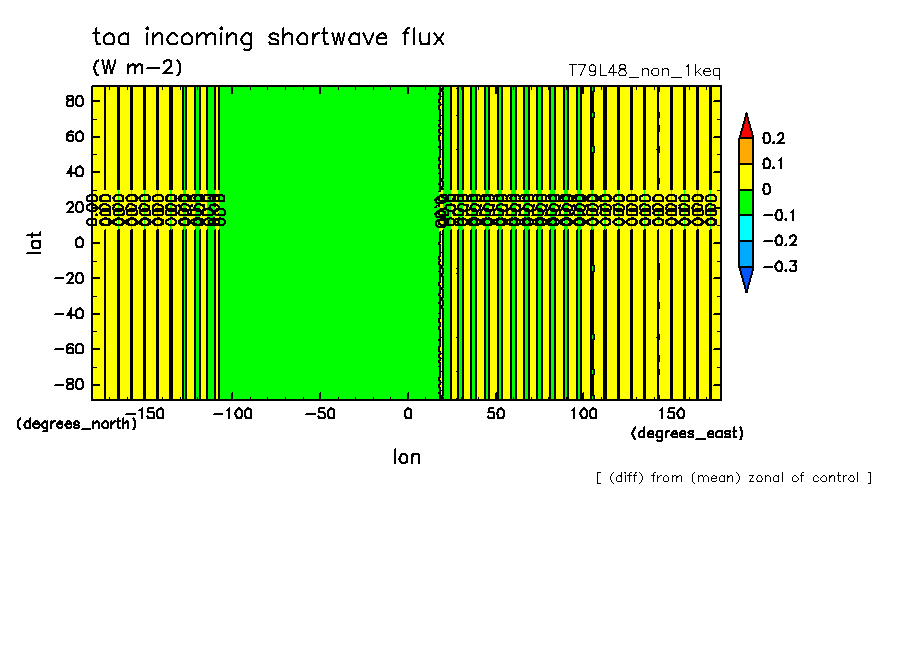Click positive latitude tick label '20'
904x654 pixels.
[75, 208]
